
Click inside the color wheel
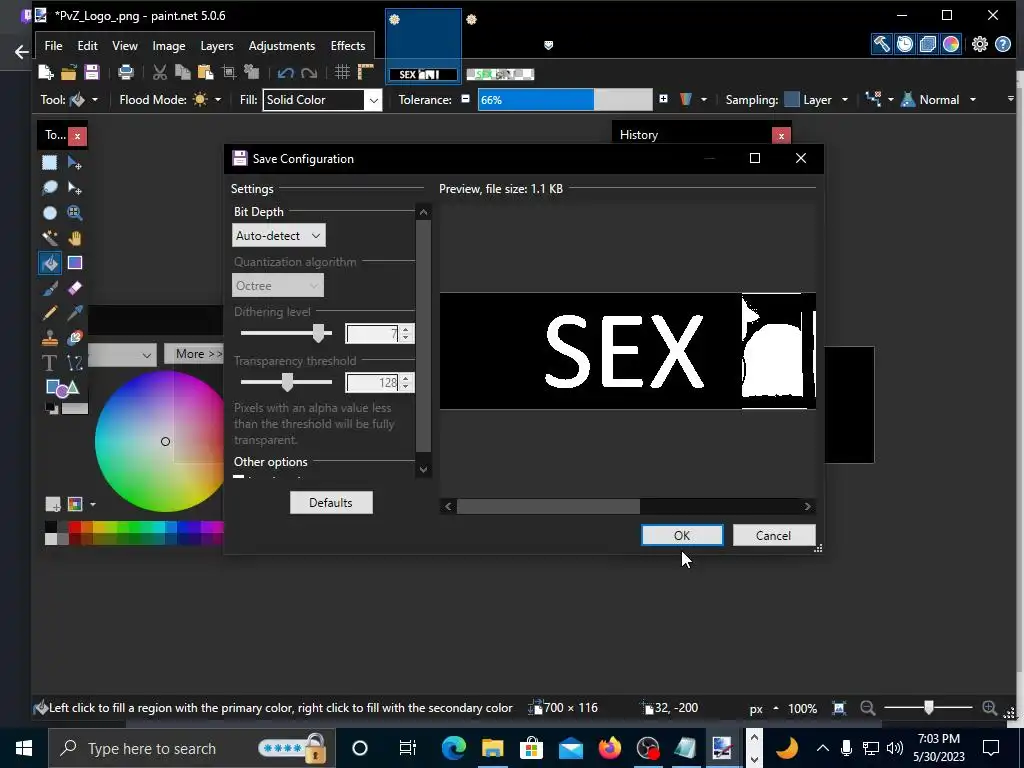[x=160, y=441]
